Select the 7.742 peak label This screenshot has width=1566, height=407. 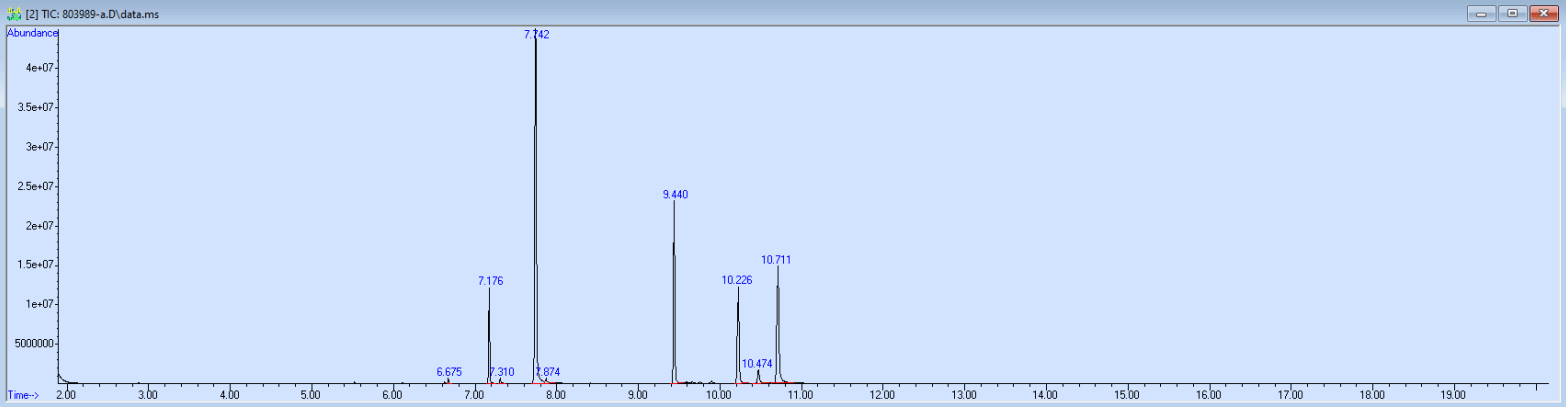pos(536,34)
